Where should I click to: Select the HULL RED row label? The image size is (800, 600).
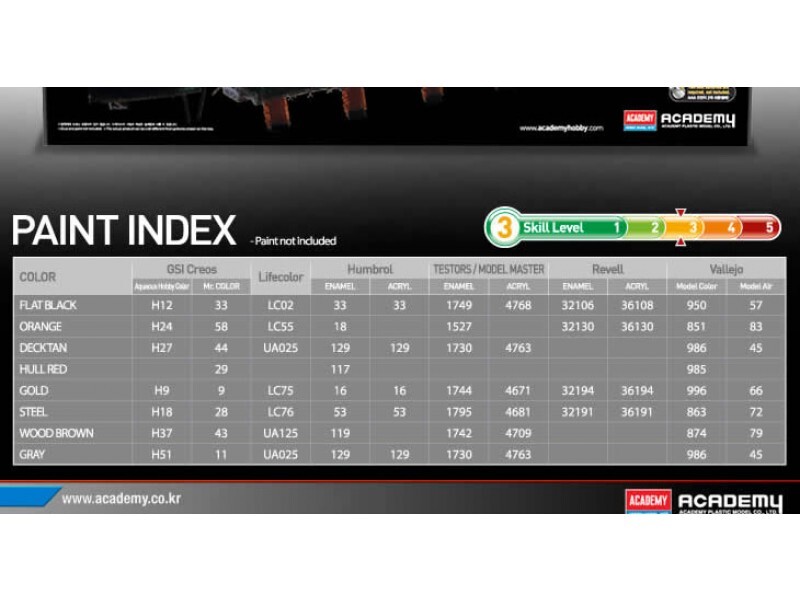point(43,369)
